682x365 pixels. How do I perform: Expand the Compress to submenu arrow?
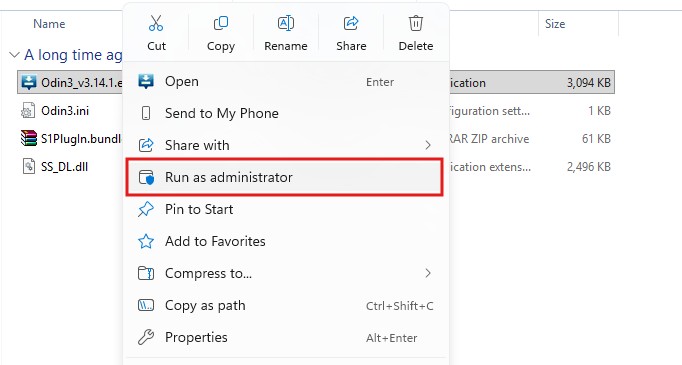[428, 273]
